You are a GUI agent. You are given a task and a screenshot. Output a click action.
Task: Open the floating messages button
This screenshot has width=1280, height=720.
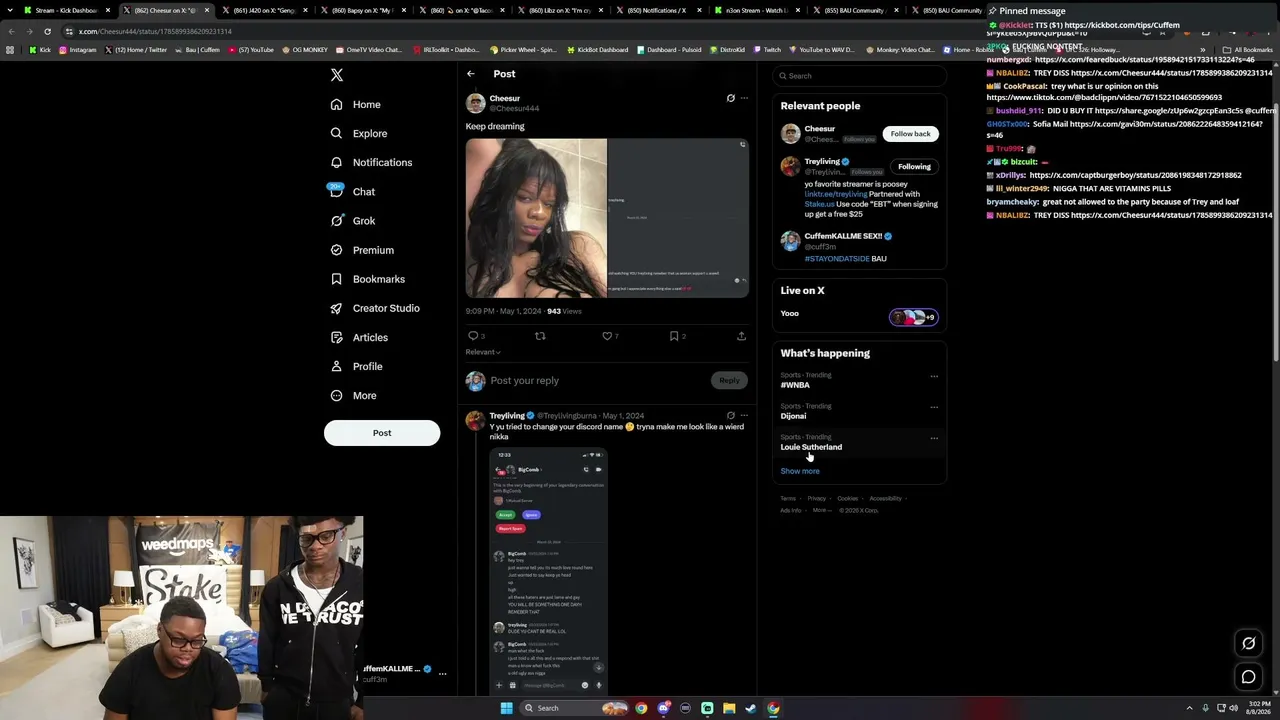[1248, 677]
